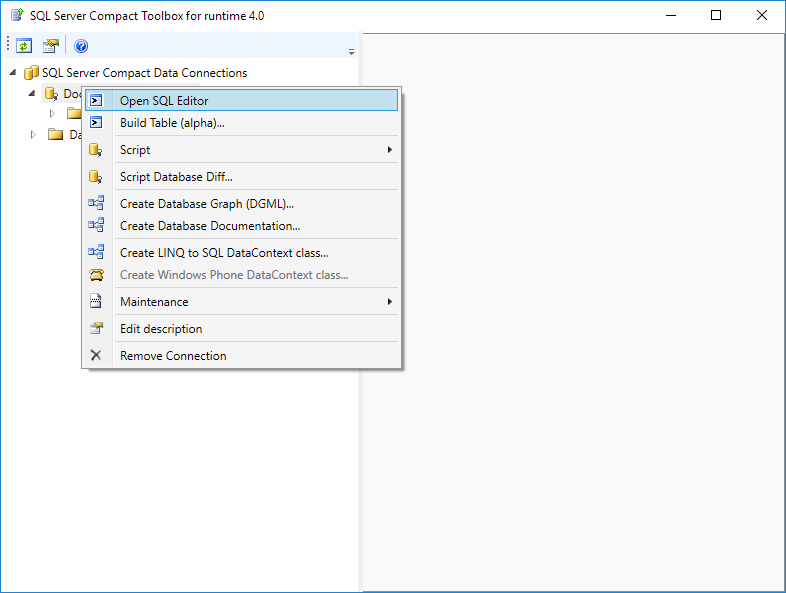
Task: Expand the Script submenu arrow
Action: [389, 150]
